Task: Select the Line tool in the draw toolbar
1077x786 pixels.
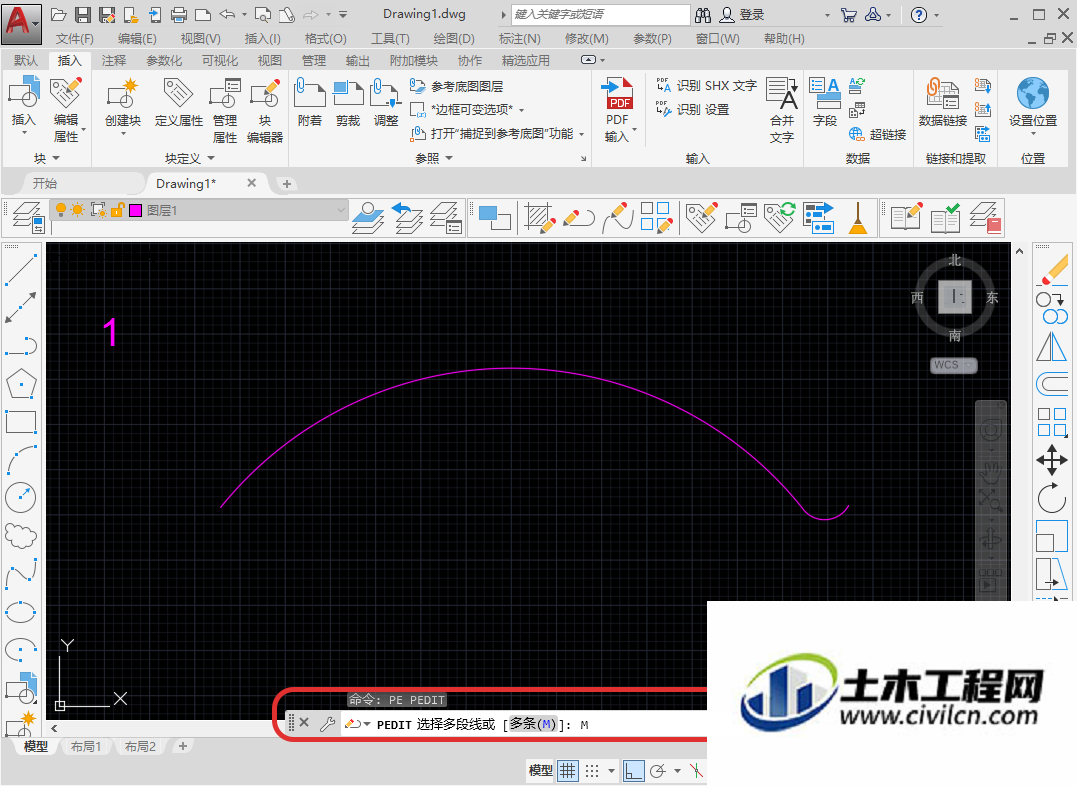Action: tap(21, 269)
